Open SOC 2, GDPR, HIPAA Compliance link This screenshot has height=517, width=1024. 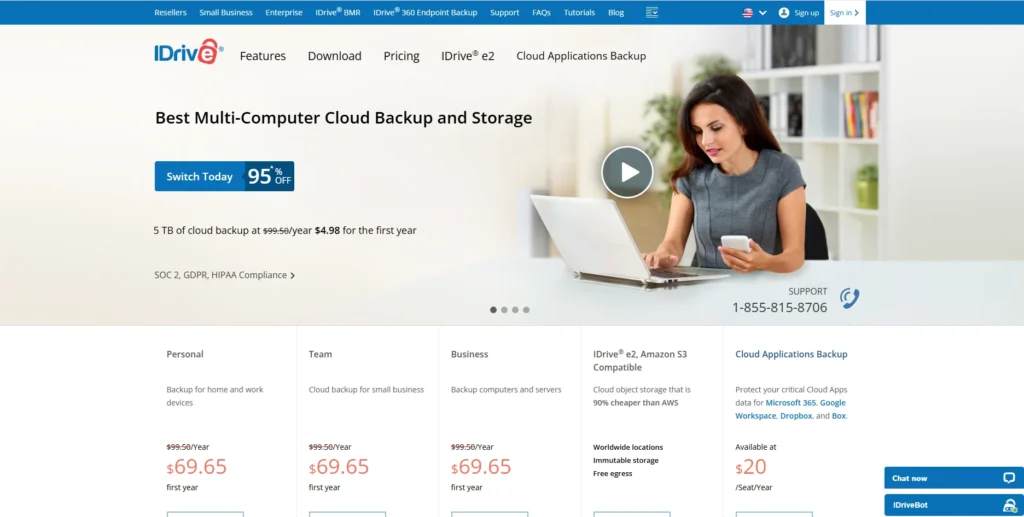tap(225, 275)
